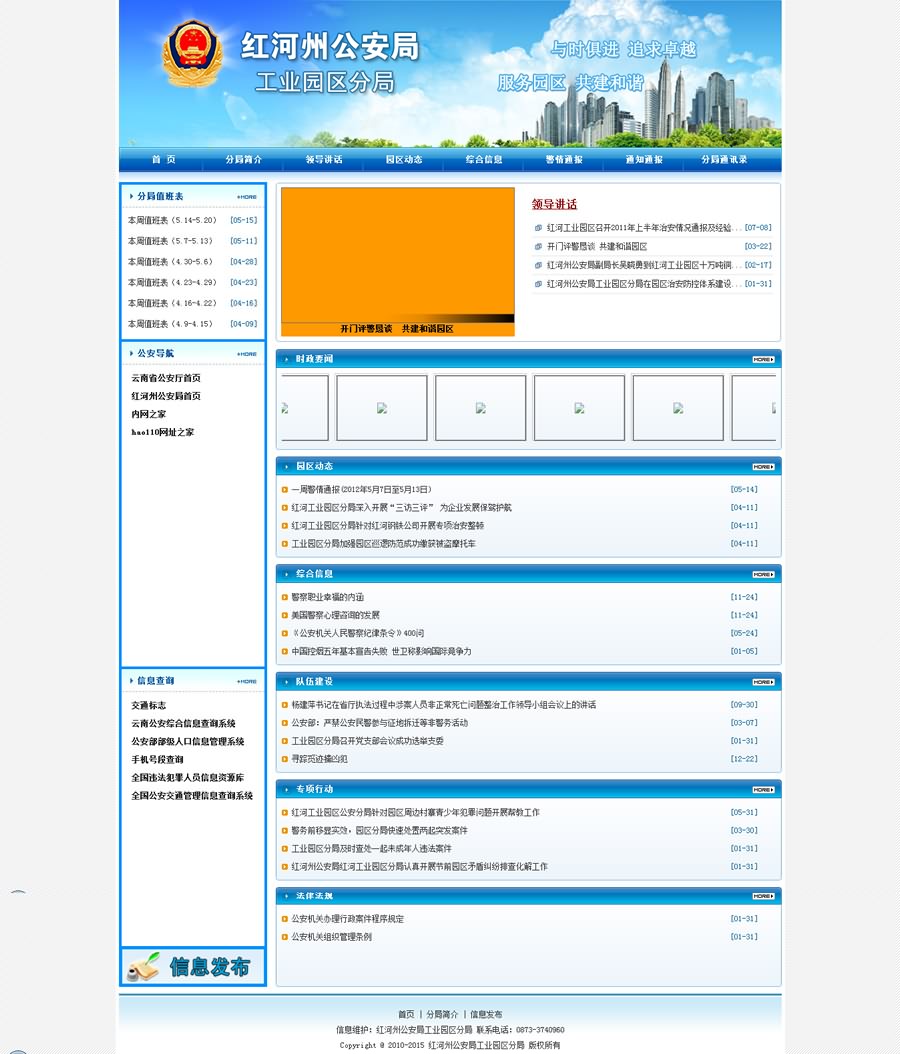Open 一周警情通报(2012年5月7日至5月13日) article
The width and height of the screenshot is (900, 1054).
tap(362, 489)
